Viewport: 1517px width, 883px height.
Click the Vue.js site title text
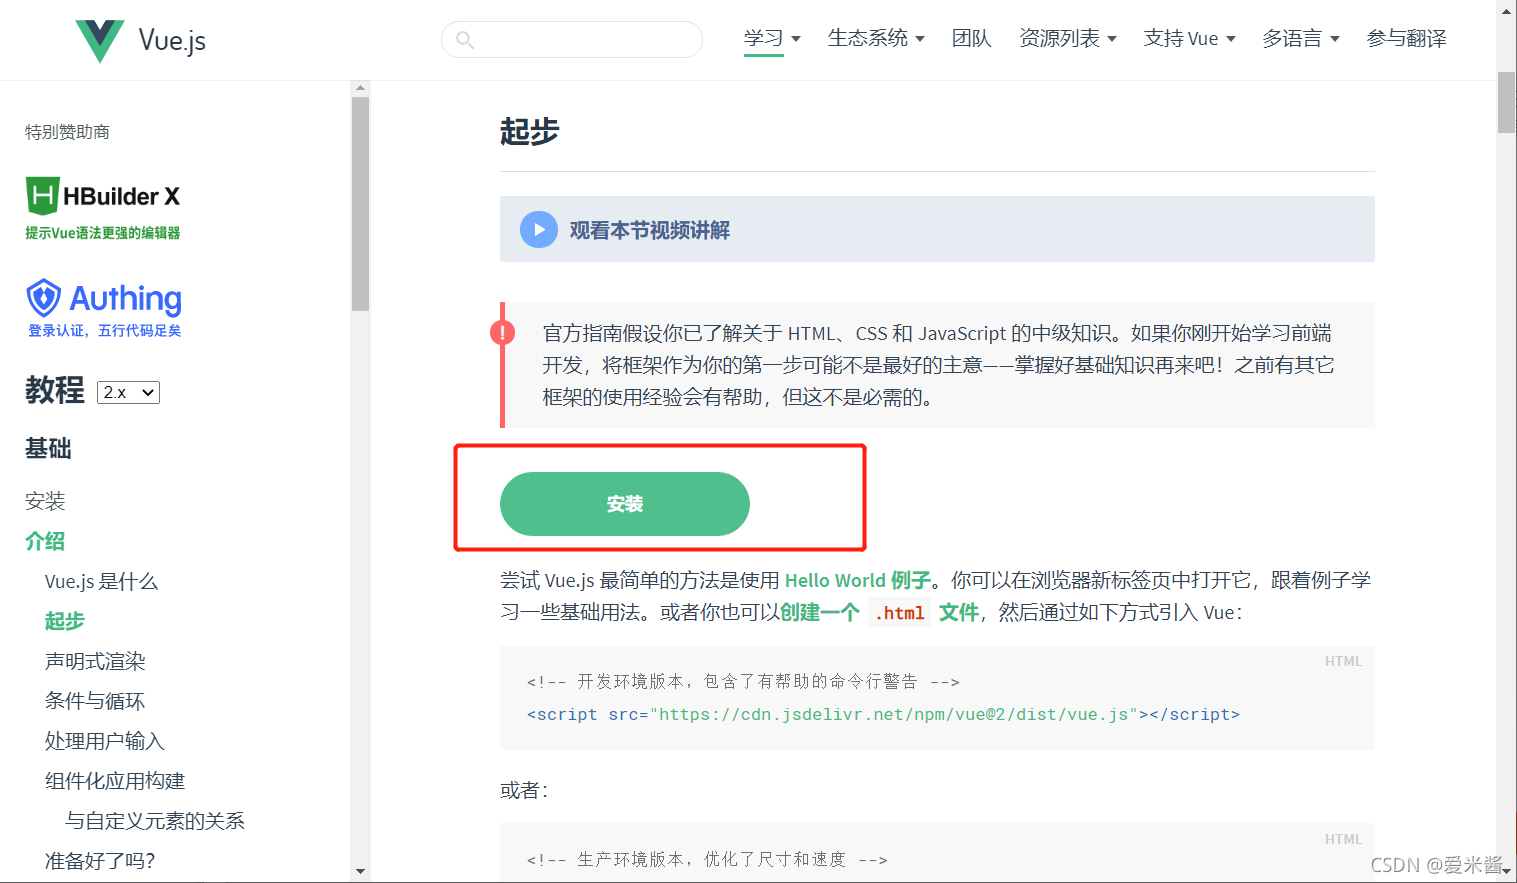[172, 41]
